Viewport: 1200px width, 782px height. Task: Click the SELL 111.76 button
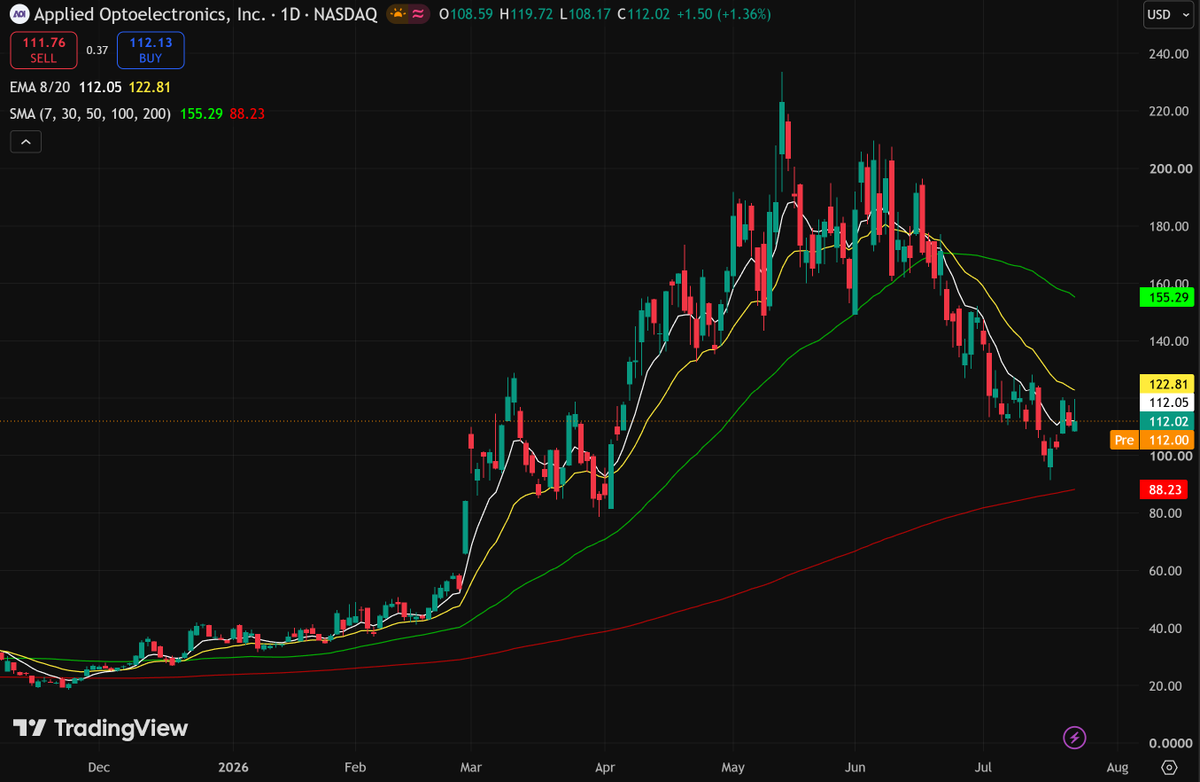click(x=42, y=50)
